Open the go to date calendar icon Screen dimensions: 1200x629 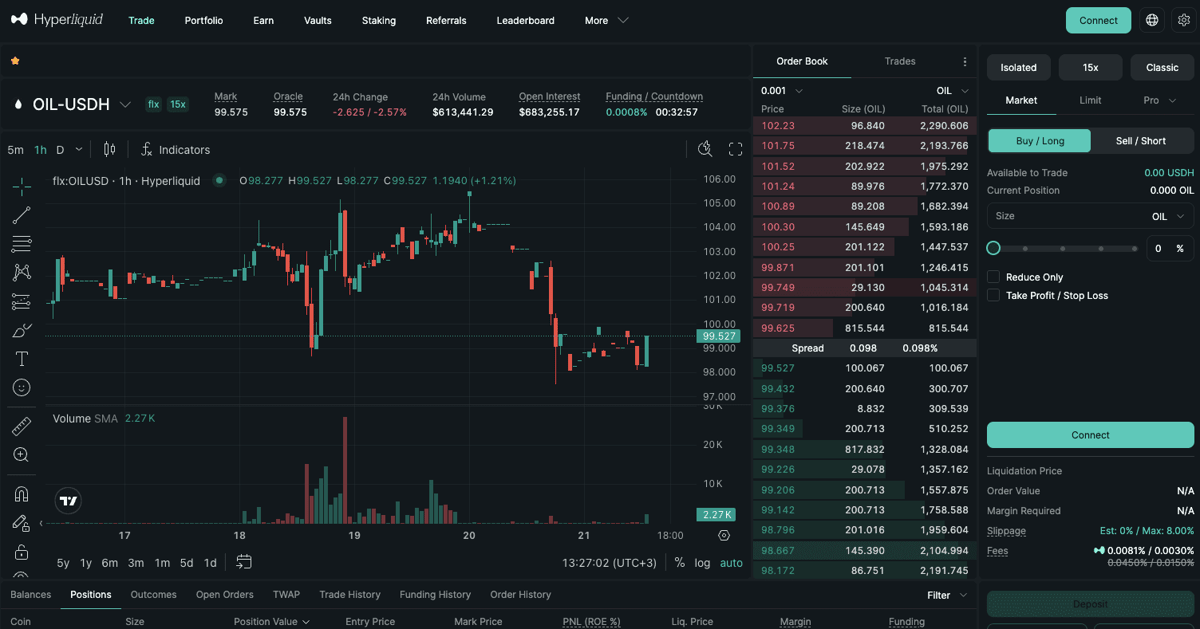pyautogui.click(x=244, y=562)
